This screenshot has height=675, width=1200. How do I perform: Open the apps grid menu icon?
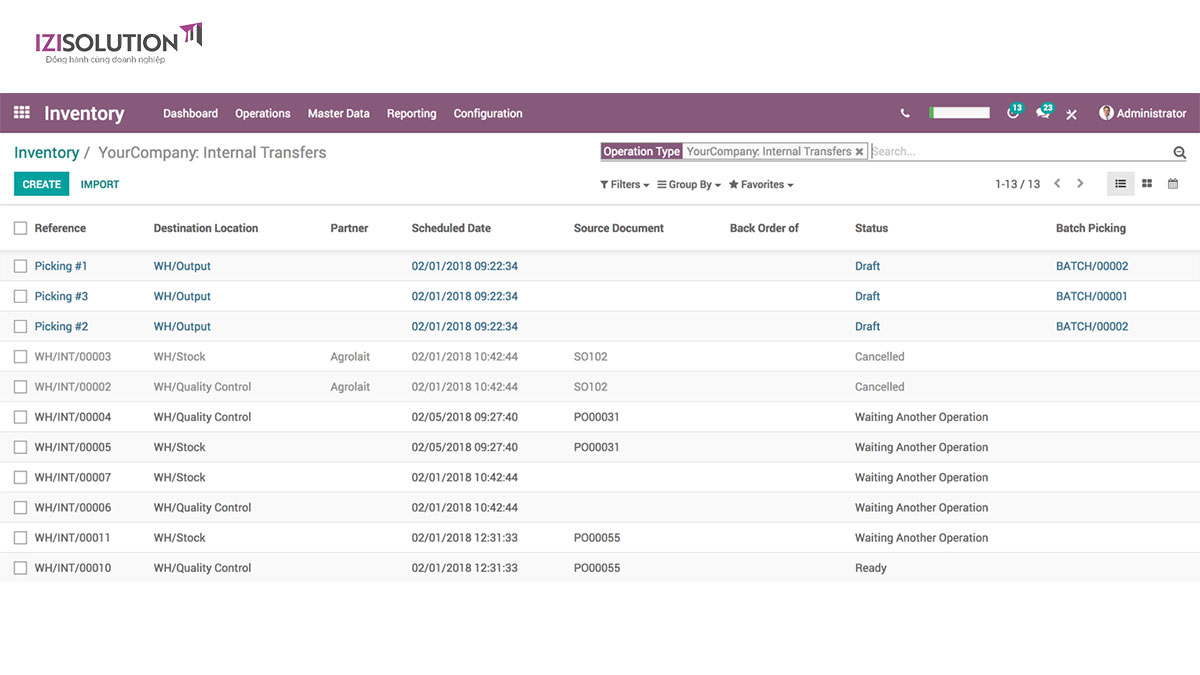[21, 113]
